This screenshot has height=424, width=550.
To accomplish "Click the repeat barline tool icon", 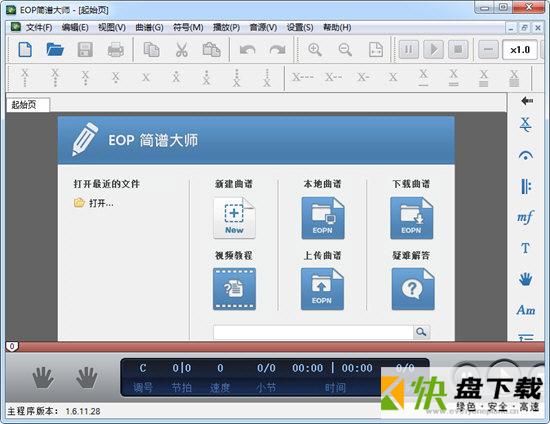I will (525, 186).
